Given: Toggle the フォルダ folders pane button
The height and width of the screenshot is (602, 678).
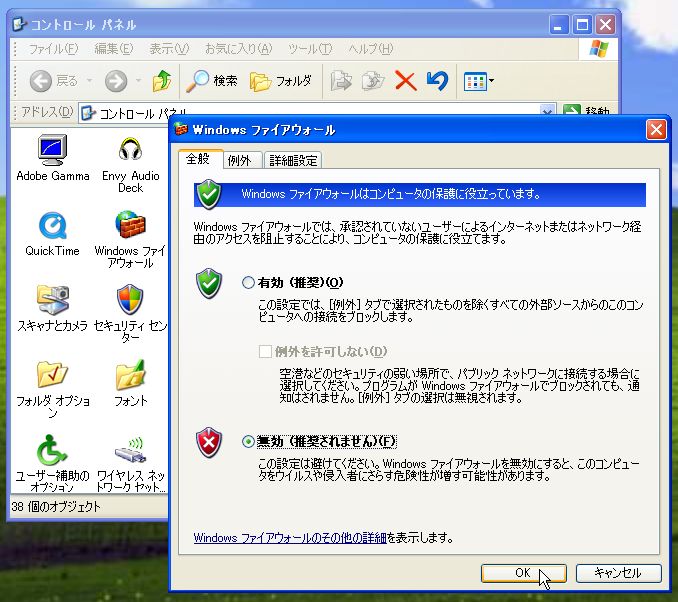Looking at the screenshot, I should [x=281, y=81].
